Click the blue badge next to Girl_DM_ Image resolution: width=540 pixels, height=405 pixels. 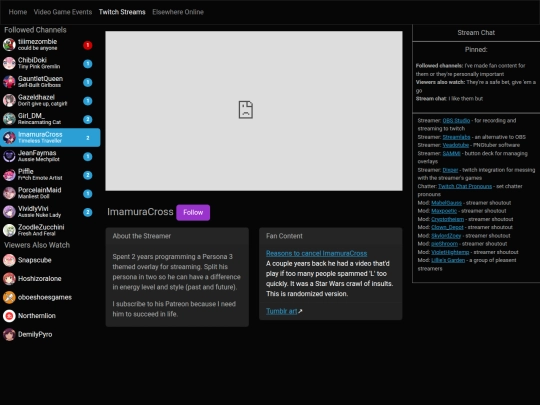87,119
